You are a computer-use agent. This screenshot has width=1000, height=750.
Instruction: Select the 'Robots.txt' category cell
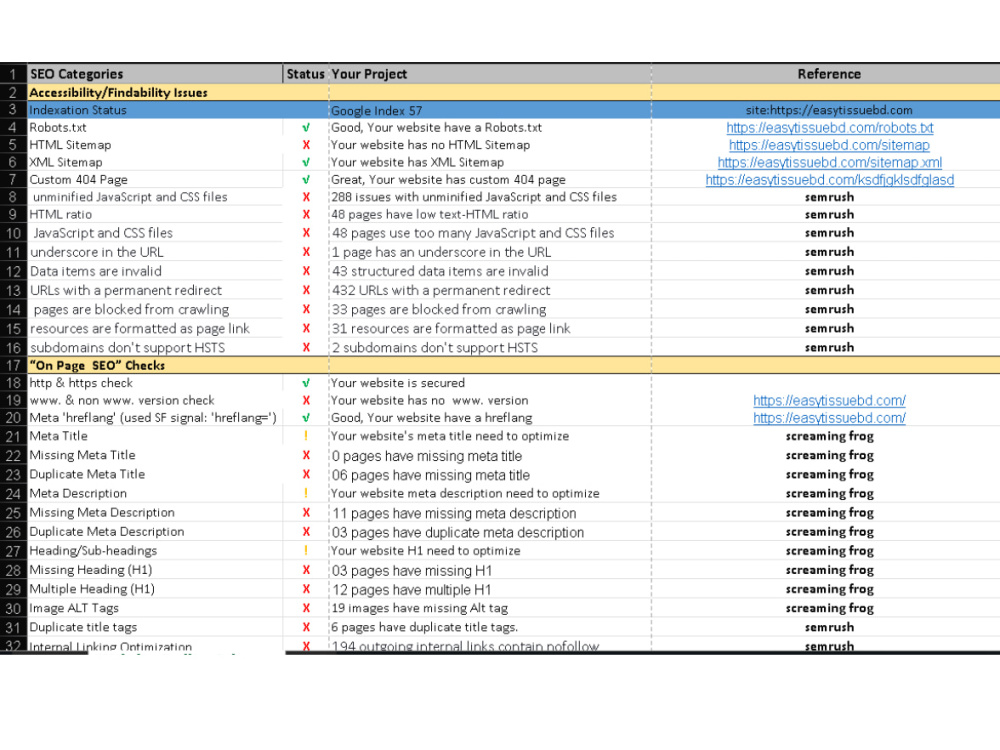click(x=154, y=128)
